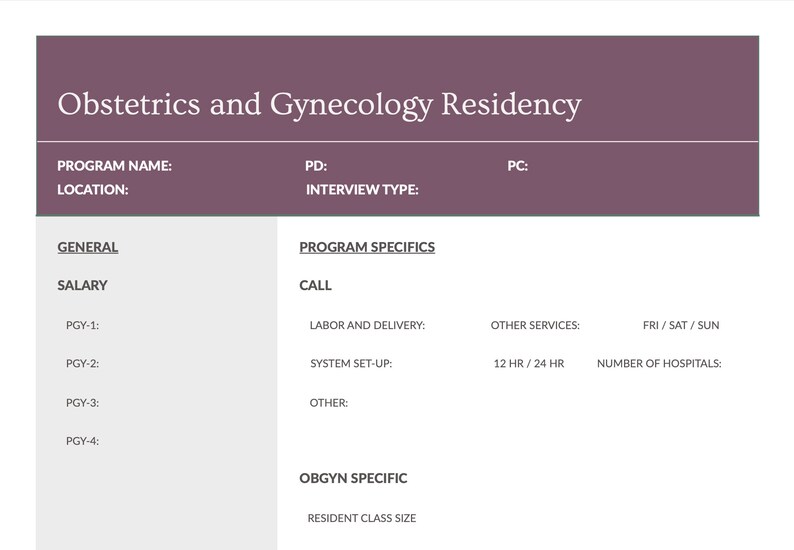Screen dimensions: 794x550
Task: Click the NUMBER OF HOSPITALS: label
Action: click(x=659, y=364)
